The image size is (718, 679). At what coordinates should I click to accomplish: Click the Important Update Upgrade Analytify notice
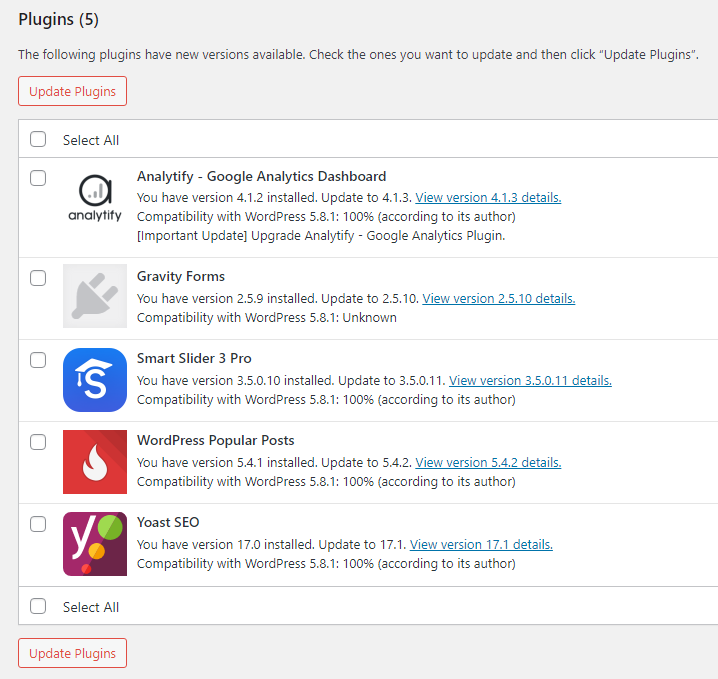pos(321,235)
